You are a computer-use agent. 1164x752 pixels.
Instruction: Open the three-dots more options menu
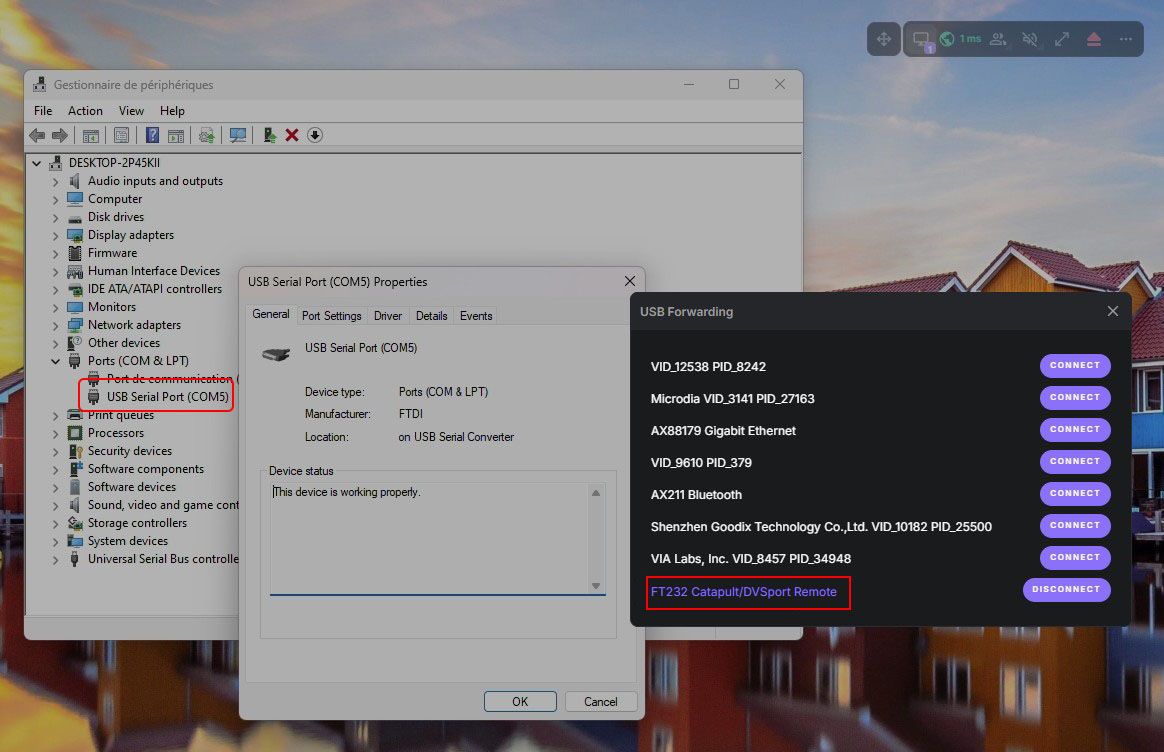1125,39
